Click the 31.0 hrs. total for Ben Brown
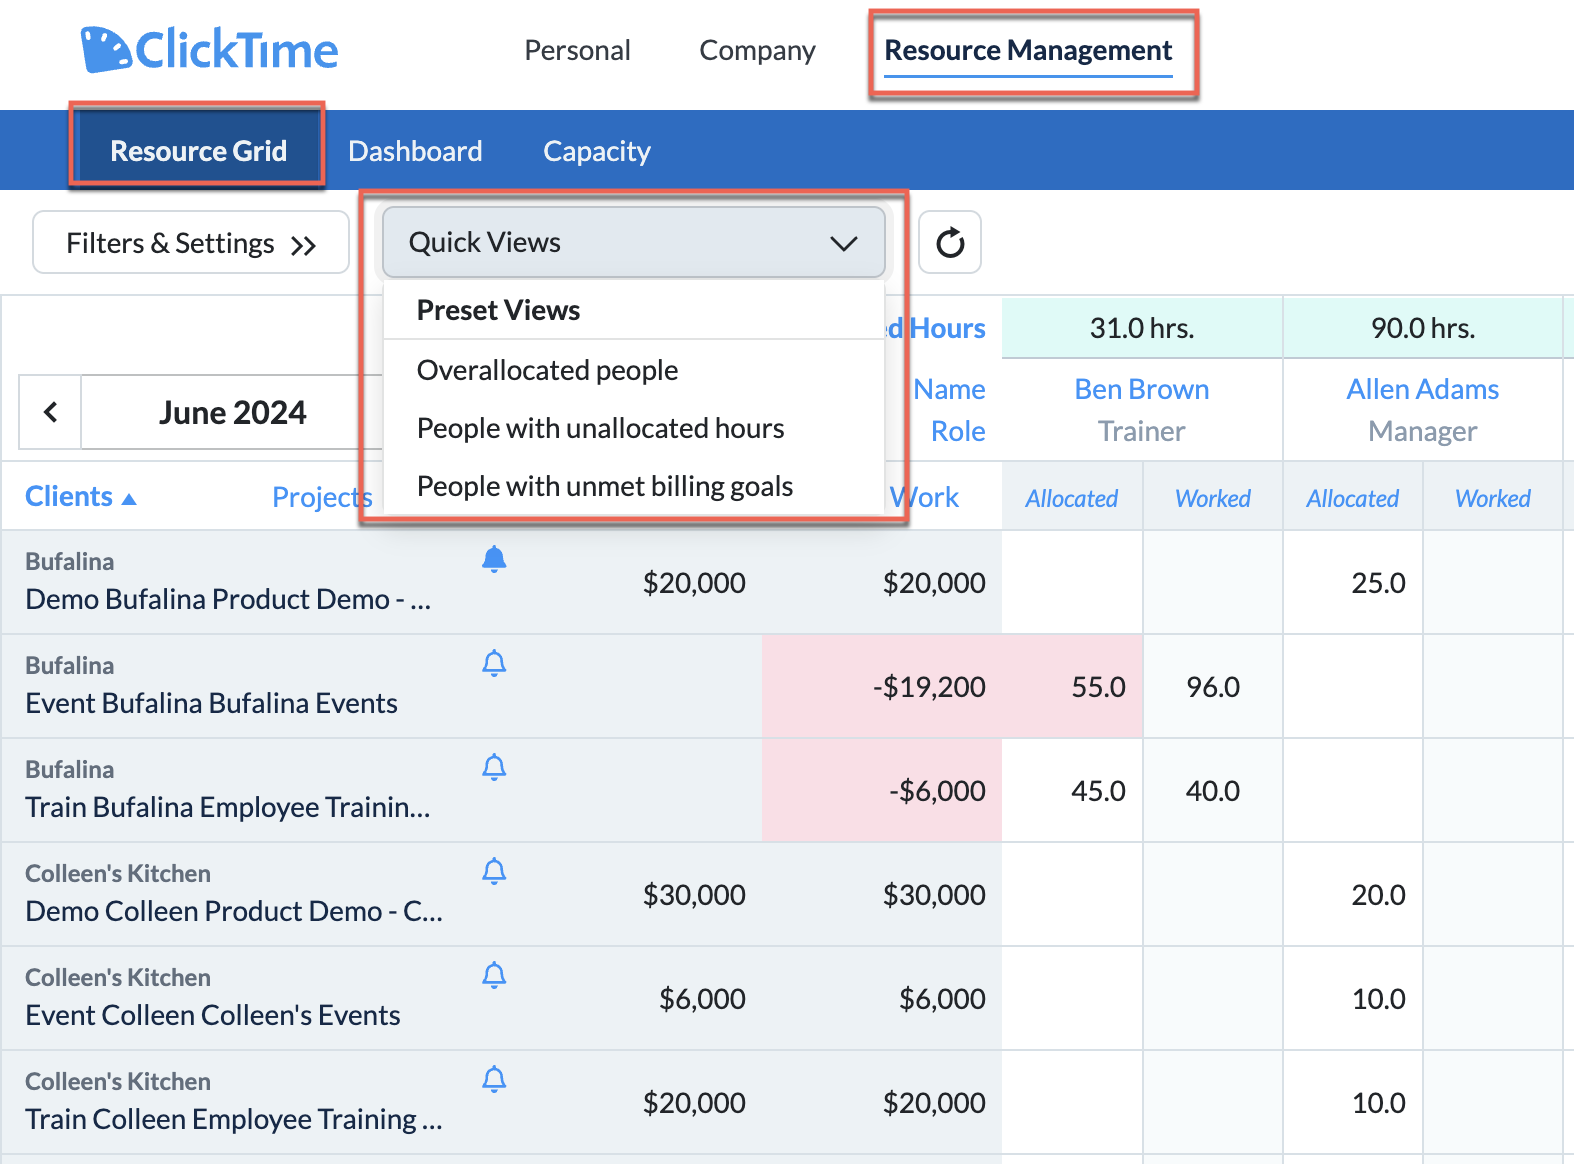1574x1164 pixels. [x=1142, y=328]
